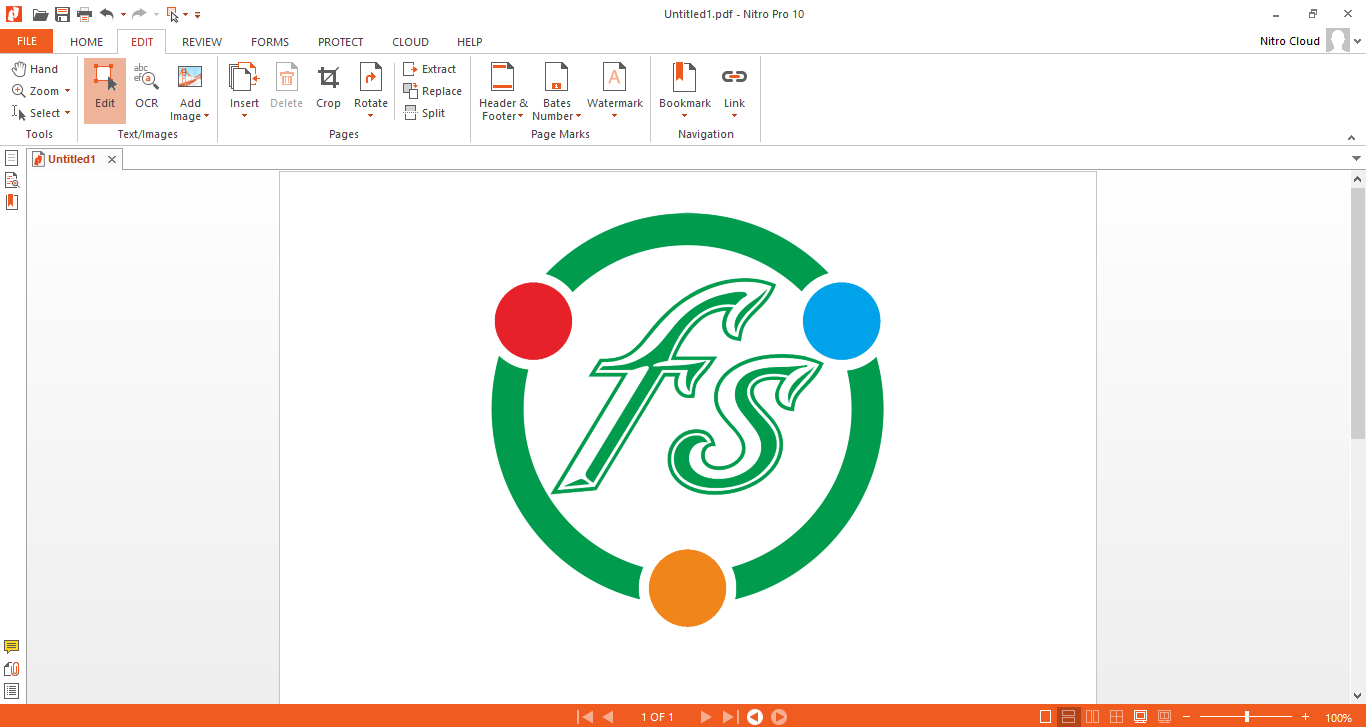Click the Nitro Cloud account link

1290,41
